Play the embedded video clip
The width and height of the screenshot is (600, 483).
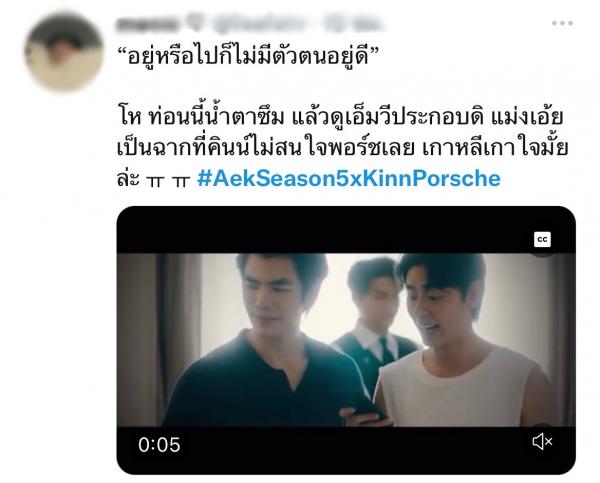(346, 340)
